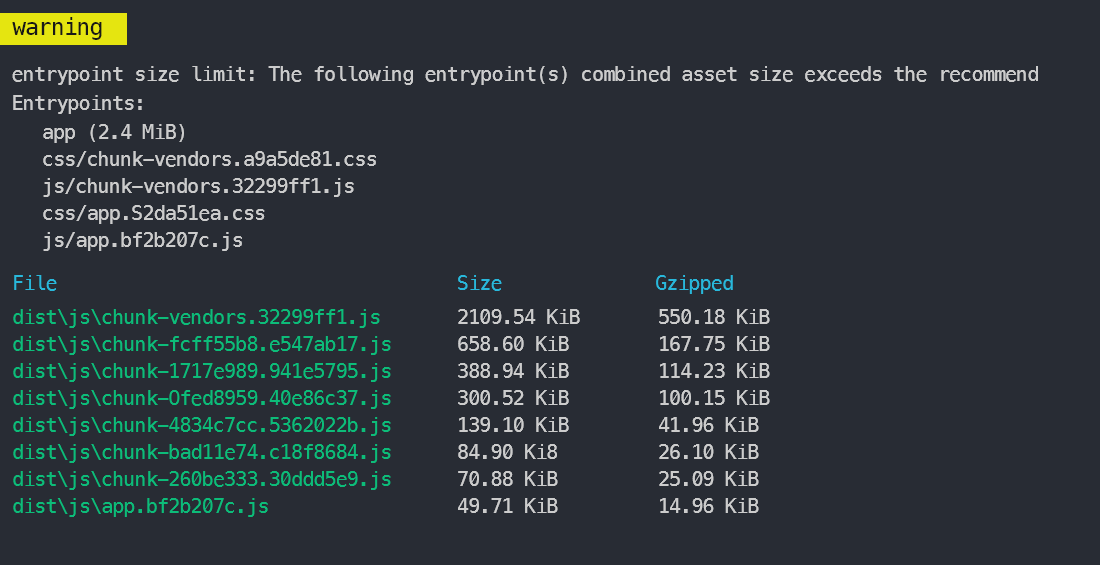This screenshot has width=1100, height=565.
Task: Click dist\js\chunk-1717e989.941e5795.js file path
Action: (x=202, y=371)
